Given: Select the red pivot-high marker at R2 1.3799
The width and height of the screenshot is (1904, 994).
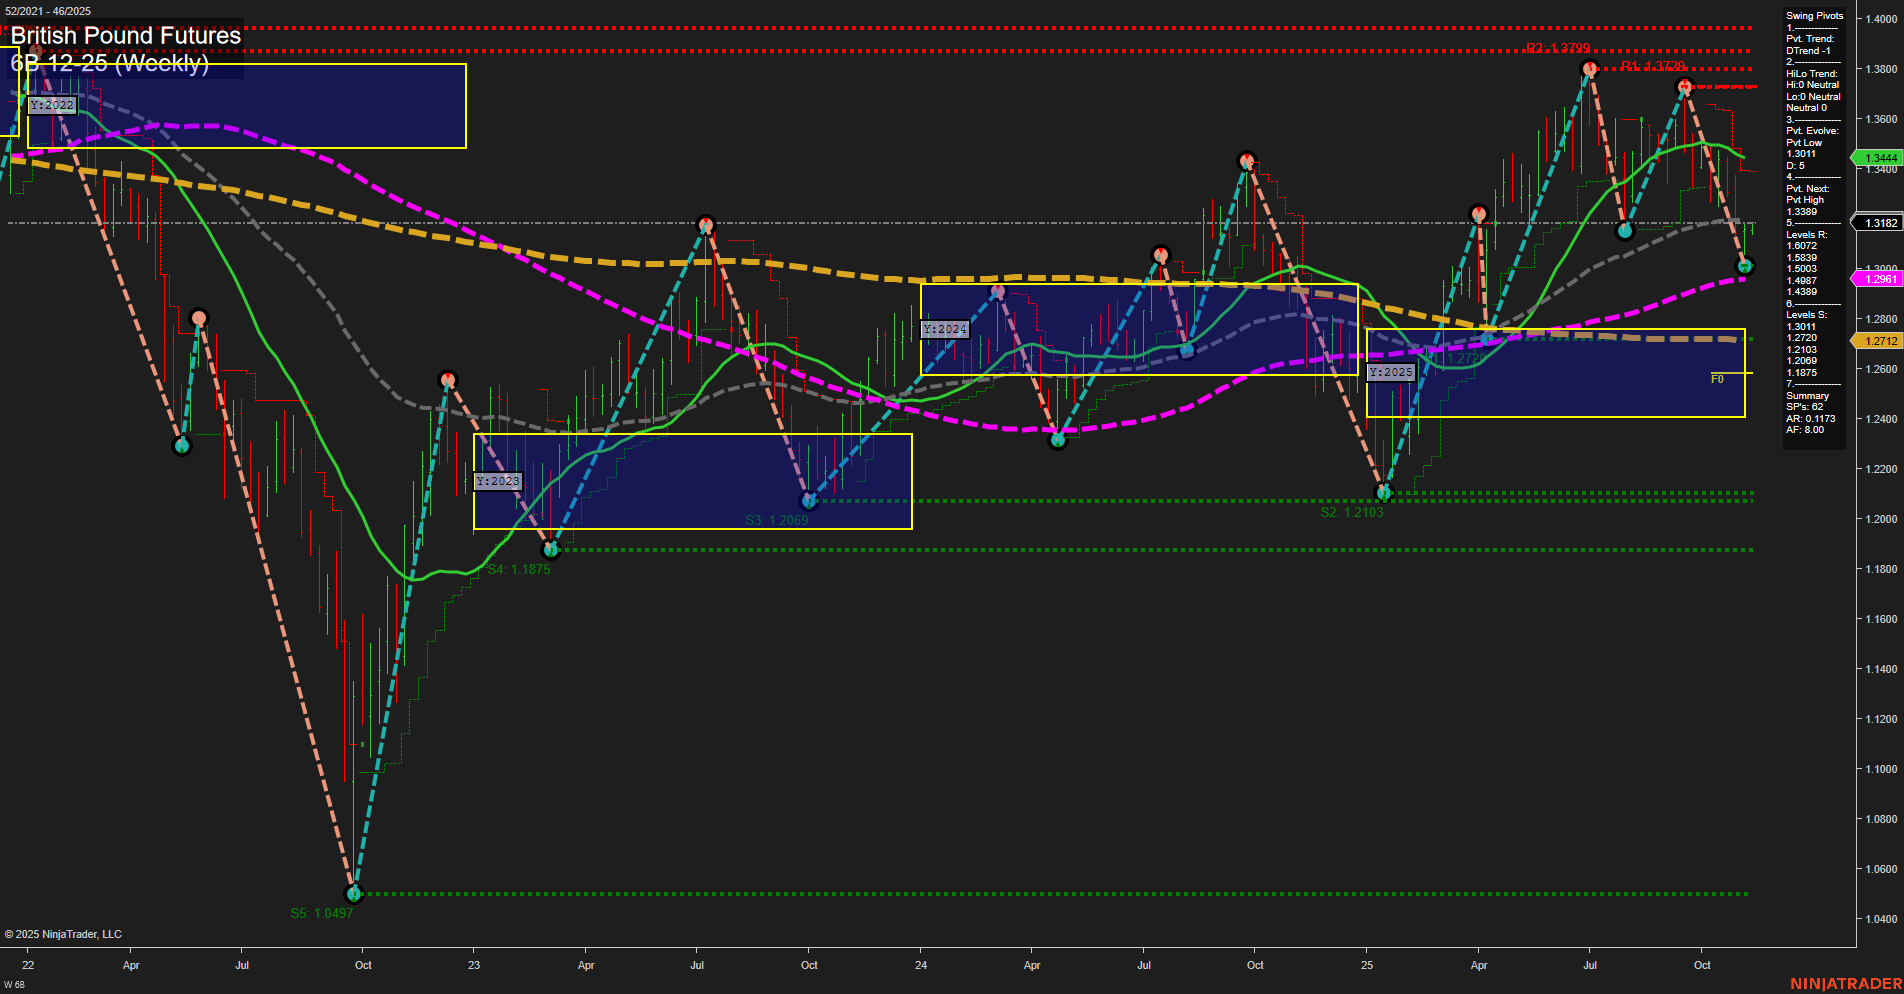Looking at the screenshot, I should [1590, 68].
